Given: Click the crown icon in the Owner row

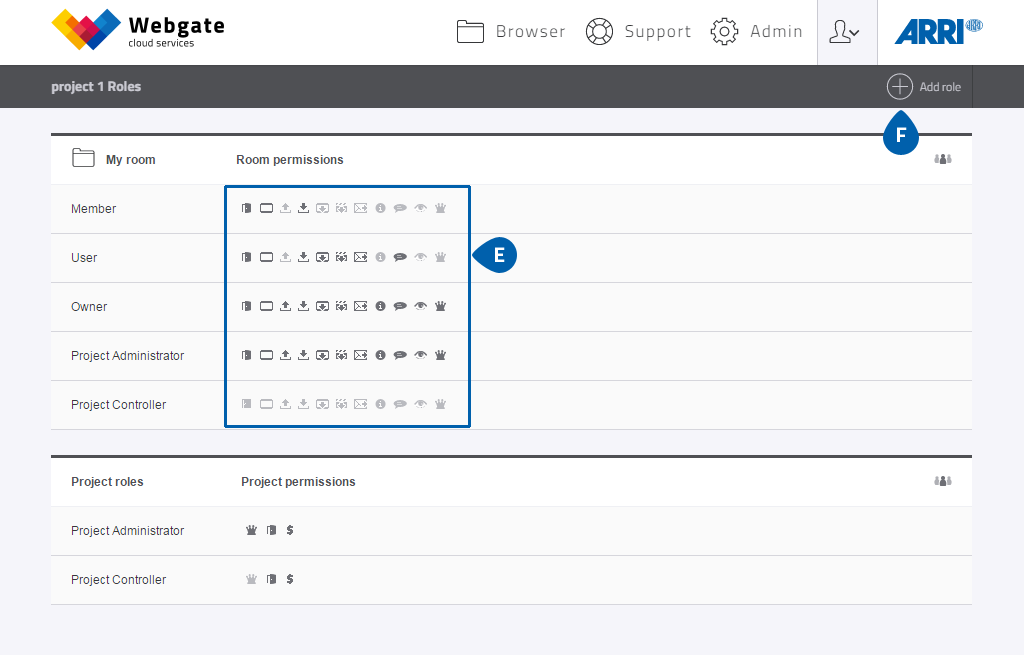Looking at the screenshot, I should 441,306.
